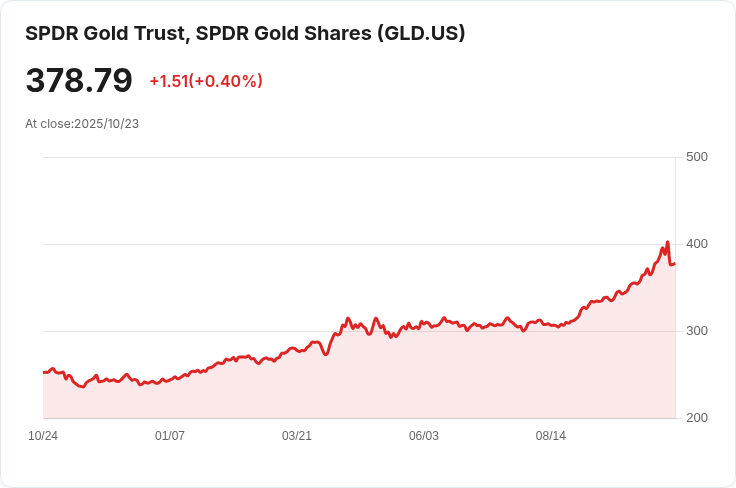Screen dimensions: 736x488
Task: Click the 01/07 x-axis date label
Action: point(169,436)
